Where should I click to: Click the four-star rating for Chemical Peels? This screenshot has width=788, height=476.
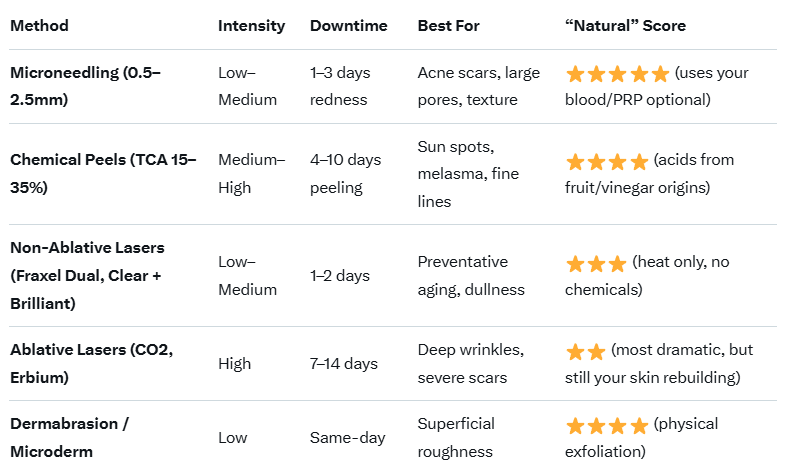(607, 162)
